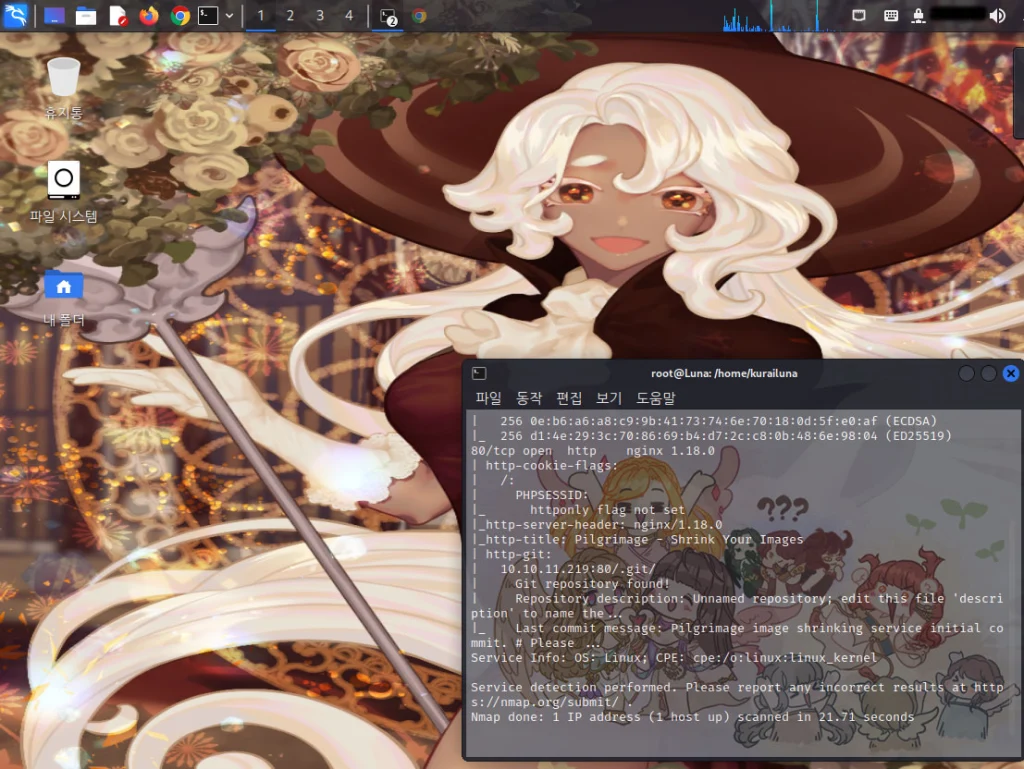1024x769 pixels.
Task: Open the keyboard layout tray icon
Action: click(x=891, y=16)
